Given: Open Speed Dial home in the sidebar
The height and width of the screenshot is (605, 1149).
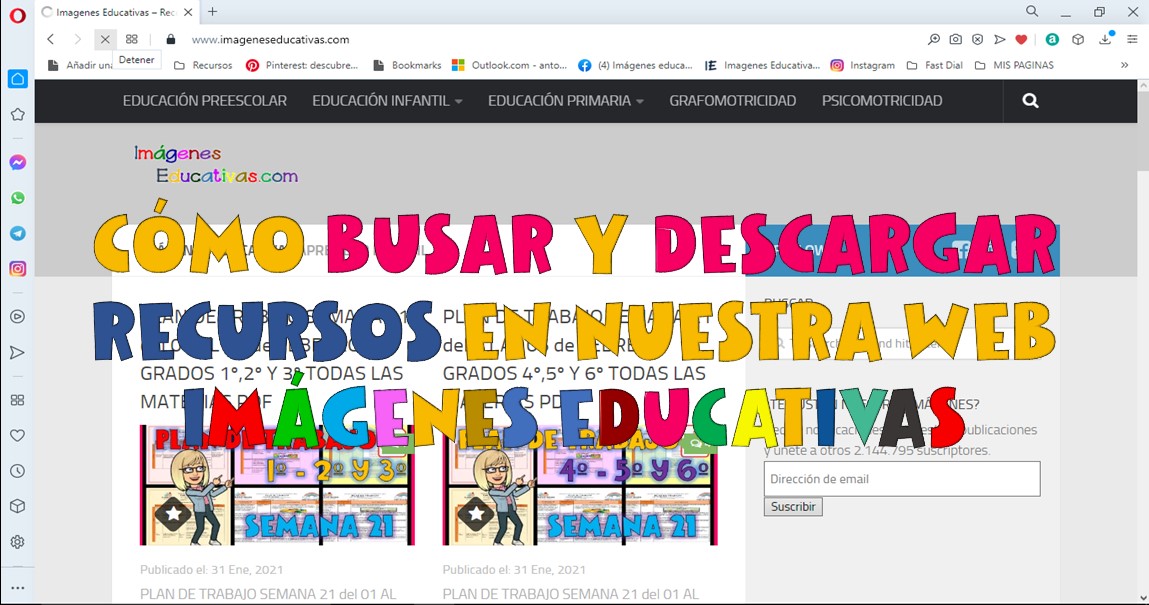Looking at the screenshot, I should click(18, 78).
